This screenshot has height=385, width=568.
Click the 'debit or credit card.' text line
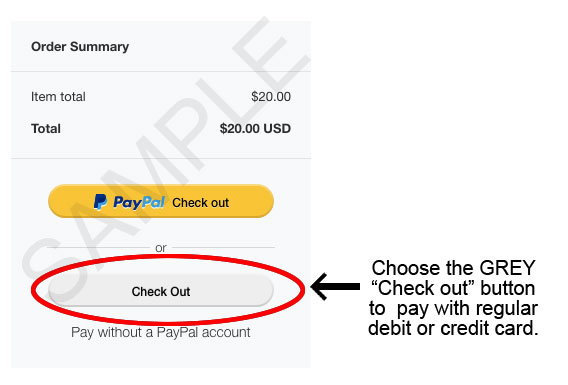[x=453, y=328]
